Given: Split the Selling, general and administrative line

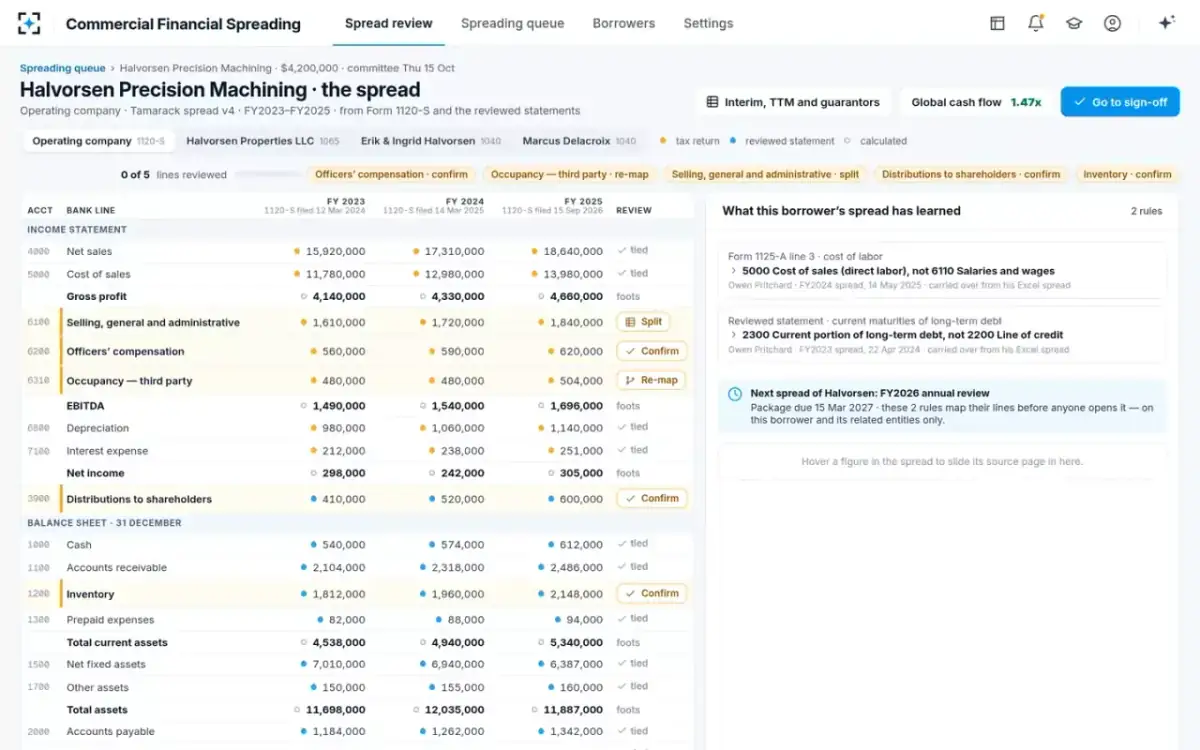Looking at the screenshot, I should 643,322.
